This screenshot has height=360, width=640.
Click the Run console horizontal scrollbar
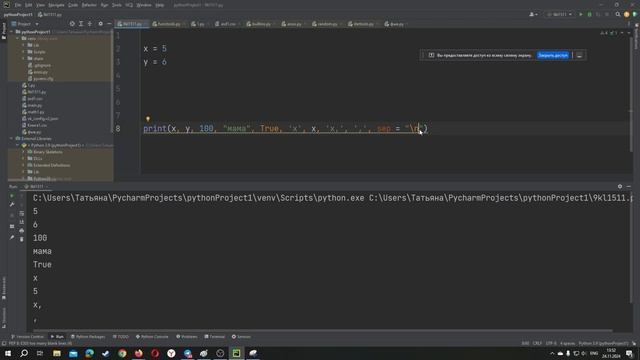322,330
